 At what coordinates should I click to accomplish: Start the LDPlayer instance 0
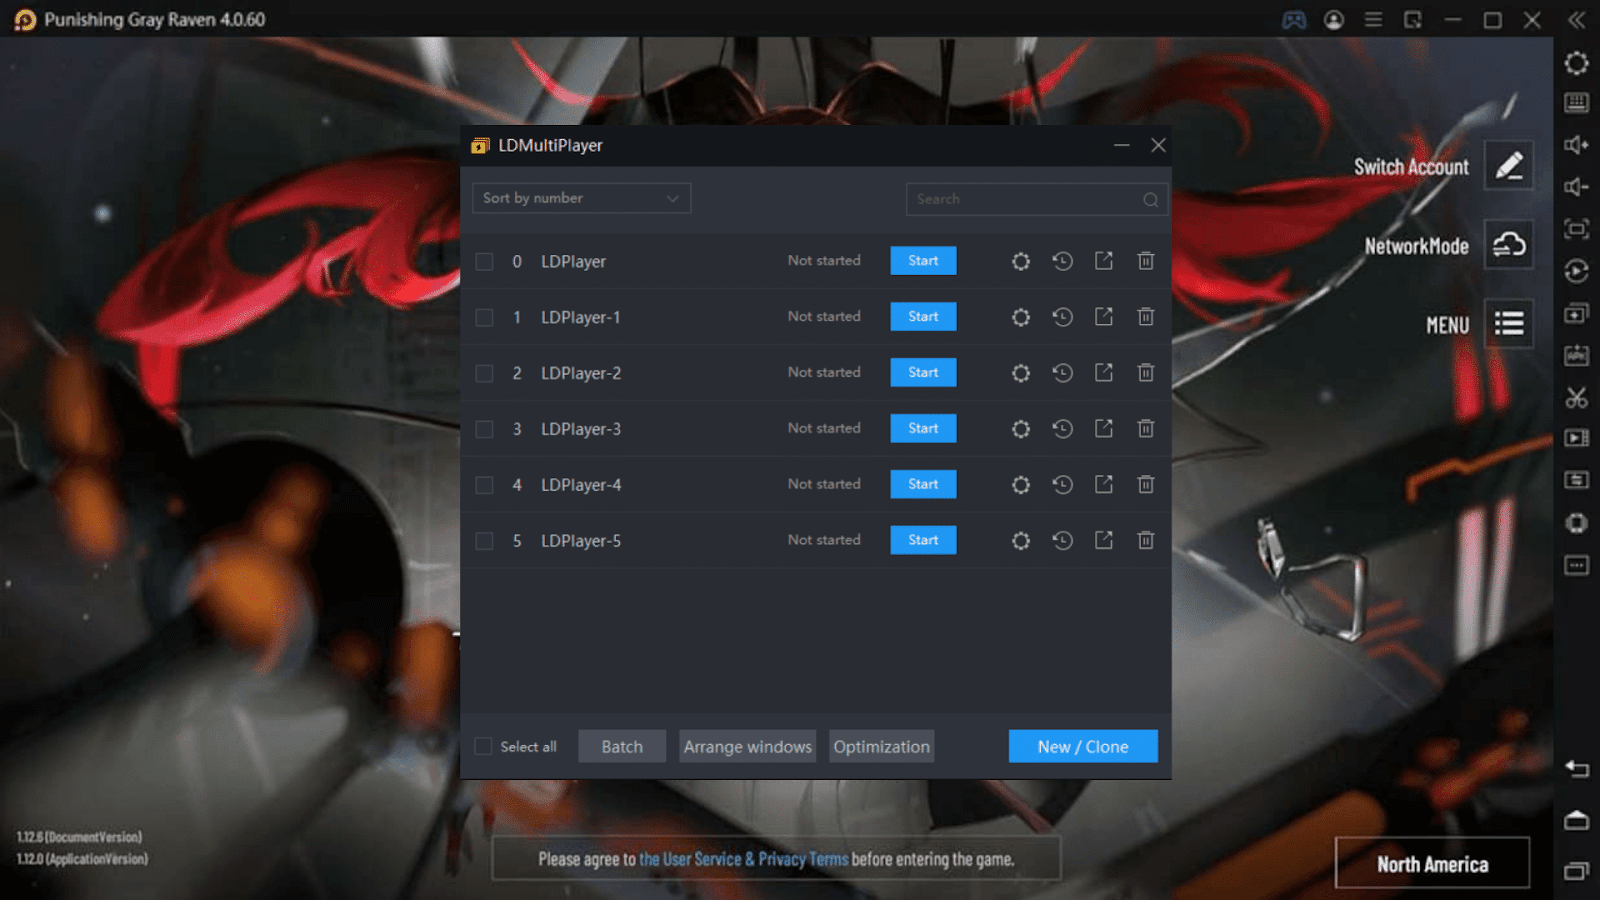pyautogui.click(x=923, y=261)
